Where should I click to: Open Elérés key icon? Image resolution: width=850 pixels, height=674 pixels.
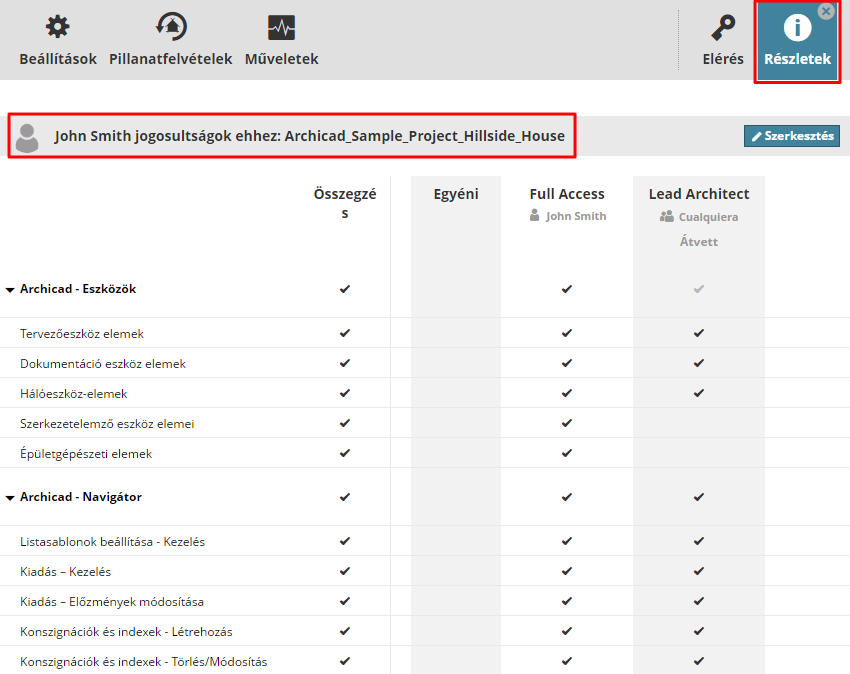tap(723, 28)
